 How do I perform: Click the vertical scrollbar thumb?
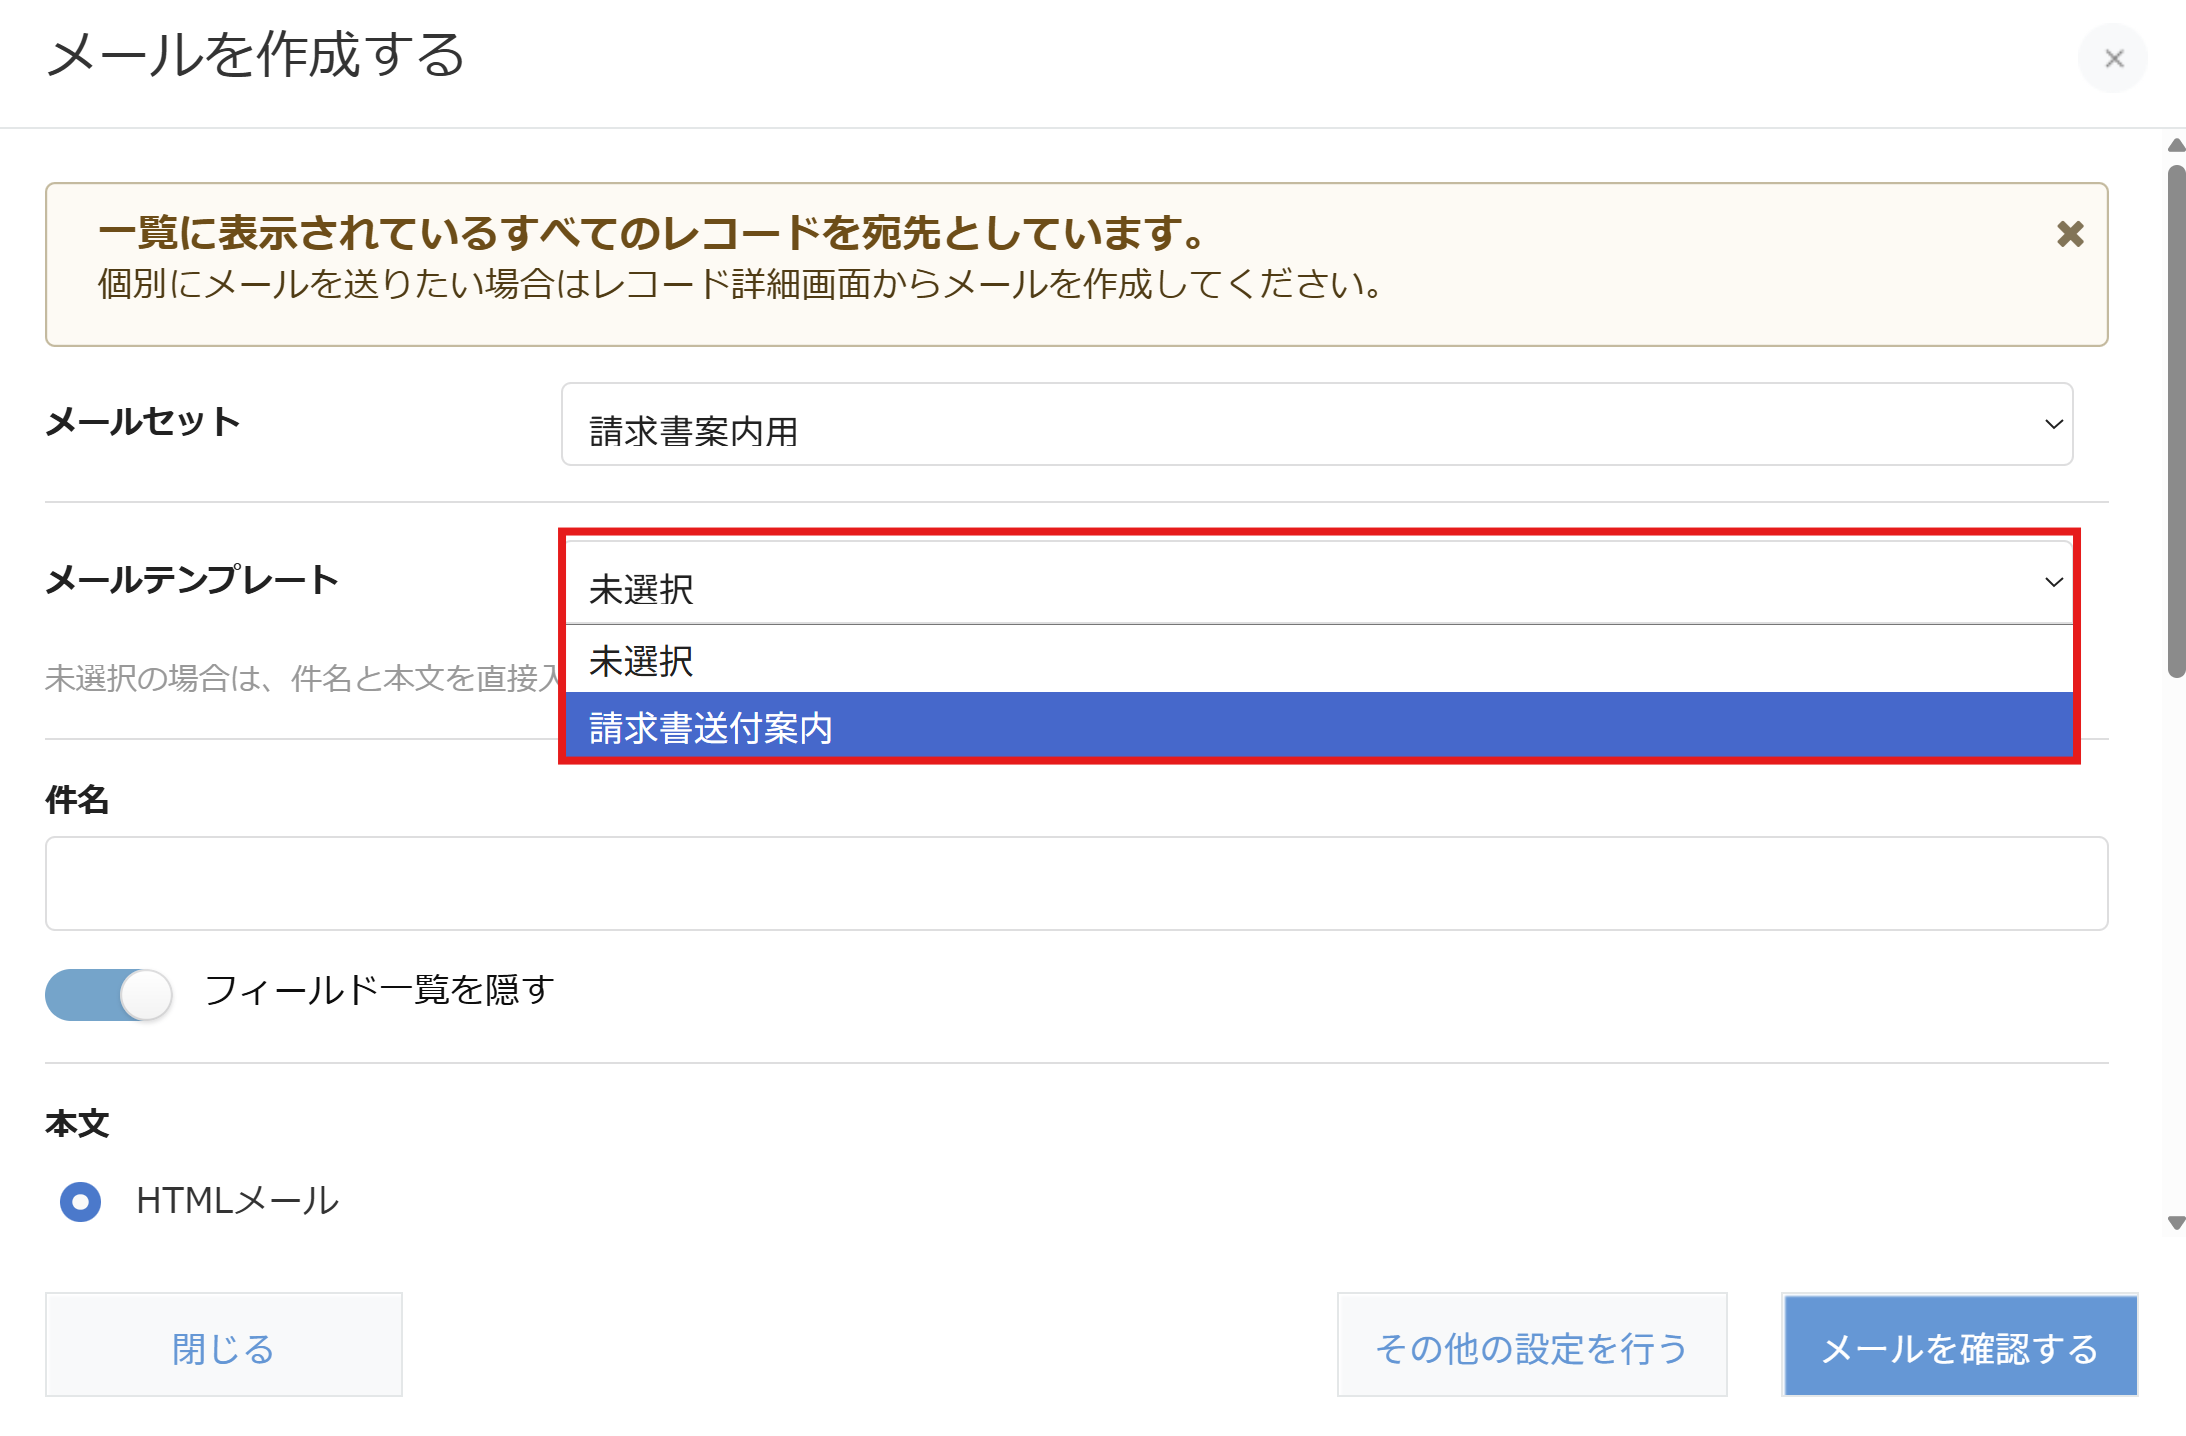point(2176,420)
